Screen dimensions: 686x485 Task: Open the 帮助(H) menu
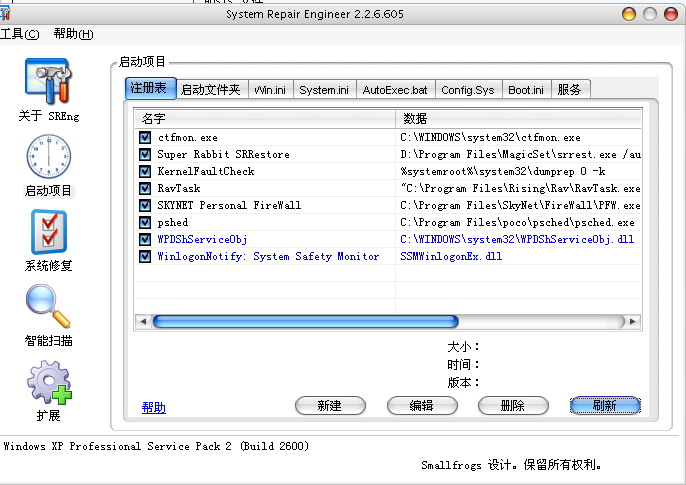(74, 34)
